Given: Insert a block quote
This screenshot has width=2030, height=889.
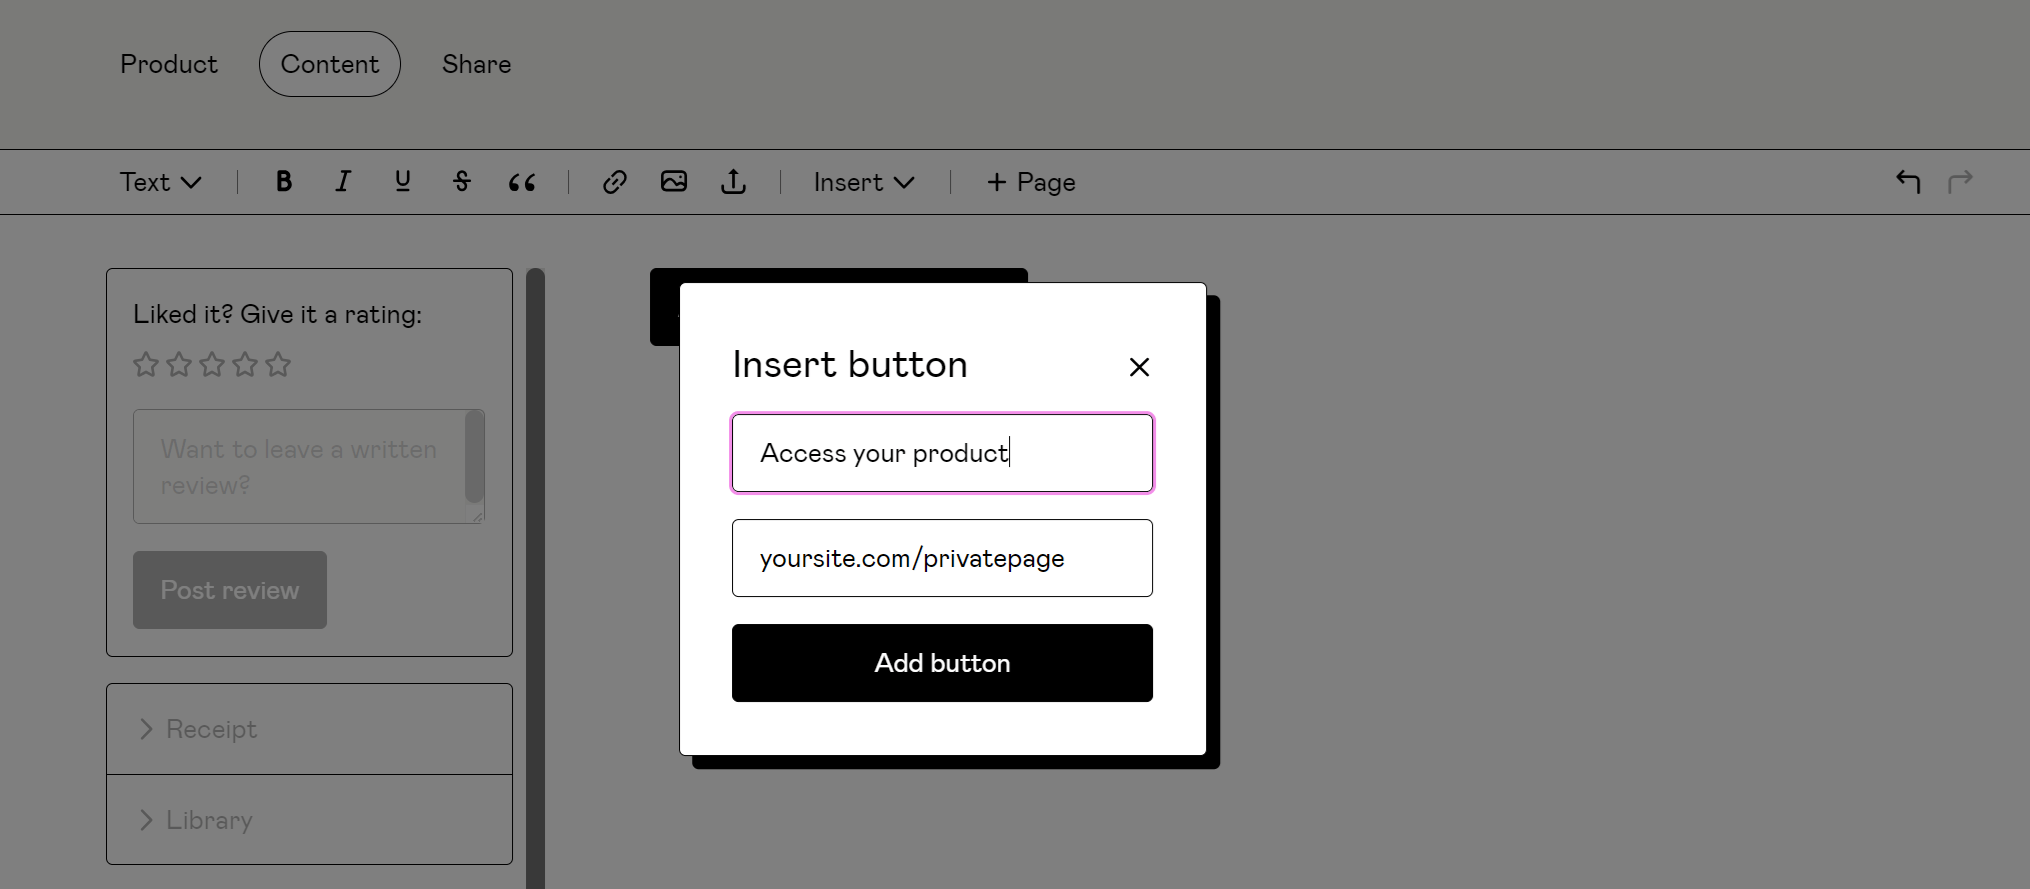Looking at the screenshot, I should [x=522, y=182].
